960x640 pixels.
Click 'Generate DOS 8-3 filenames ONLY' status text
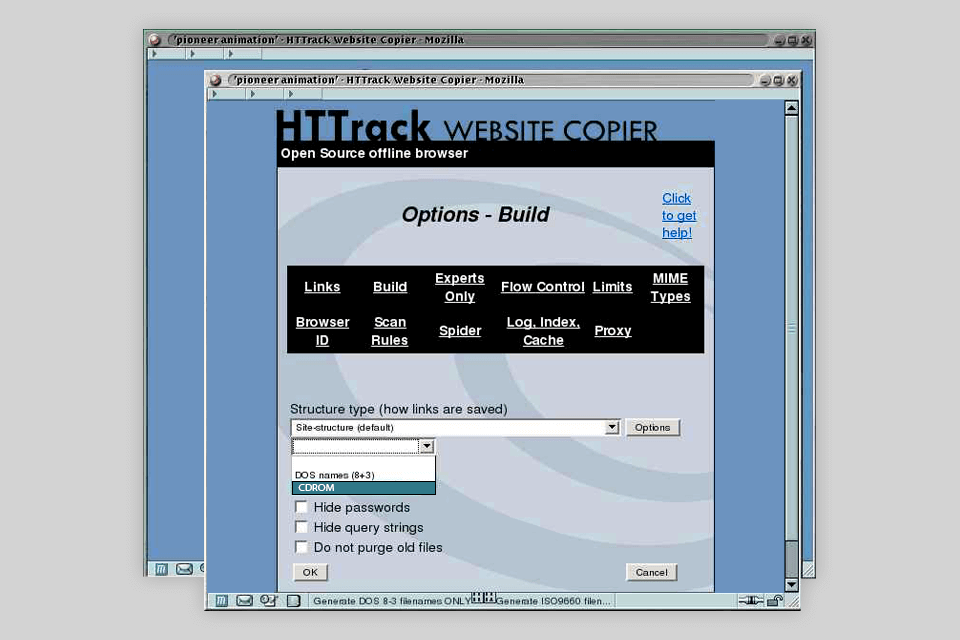point(392,601)
